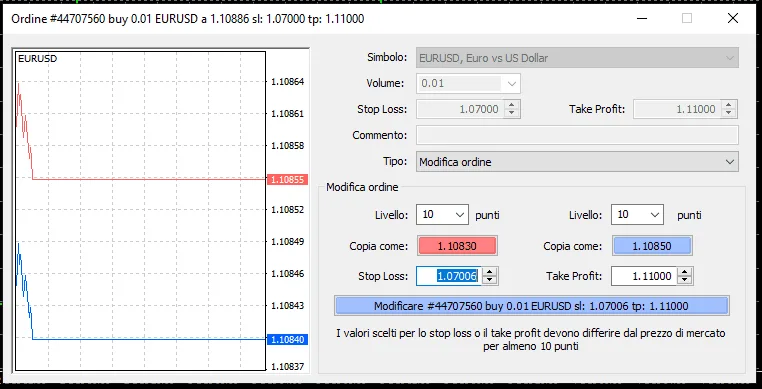The width and height of the screenshot is (762, 389).
Task: Open the Simbolo dropdown EURUSD, Euro vs US Dollar
Action: pos(577,58)
